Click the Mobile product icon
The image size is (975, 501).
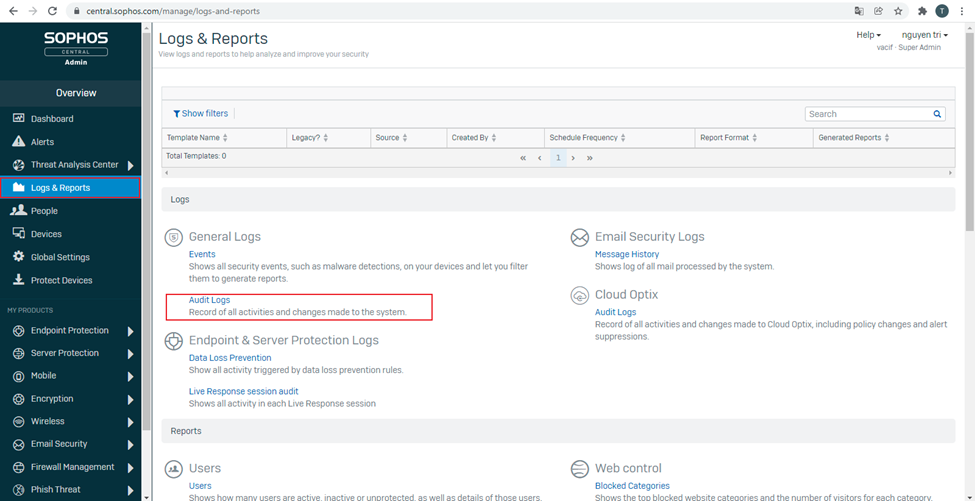click(x=19, y=375)
